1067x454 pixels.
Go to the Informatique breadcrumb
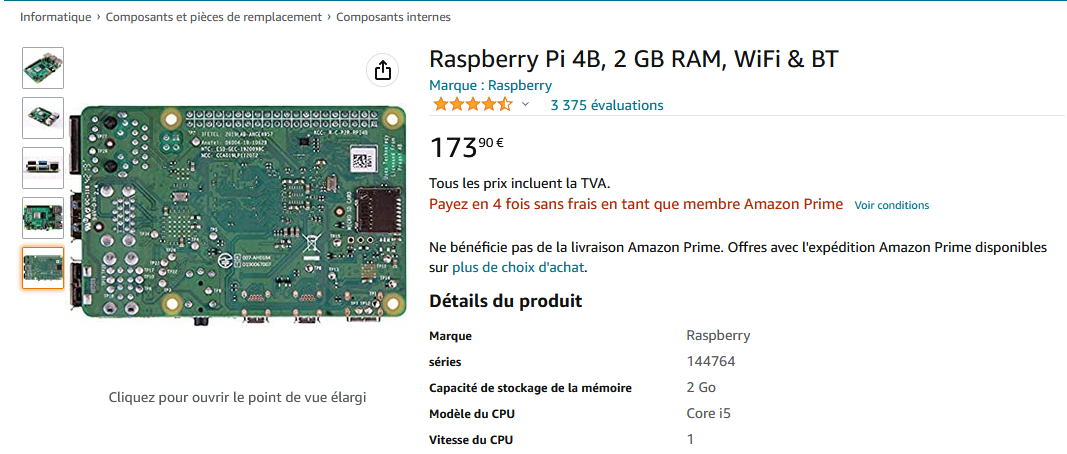click(x=55, y=17)
